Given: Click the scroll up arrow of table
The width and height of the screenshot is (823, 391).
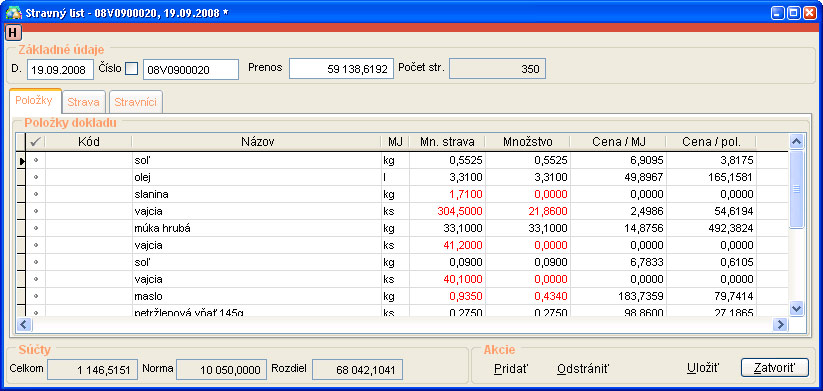Looking at the screenshot, I should click(x=797, y=141).
